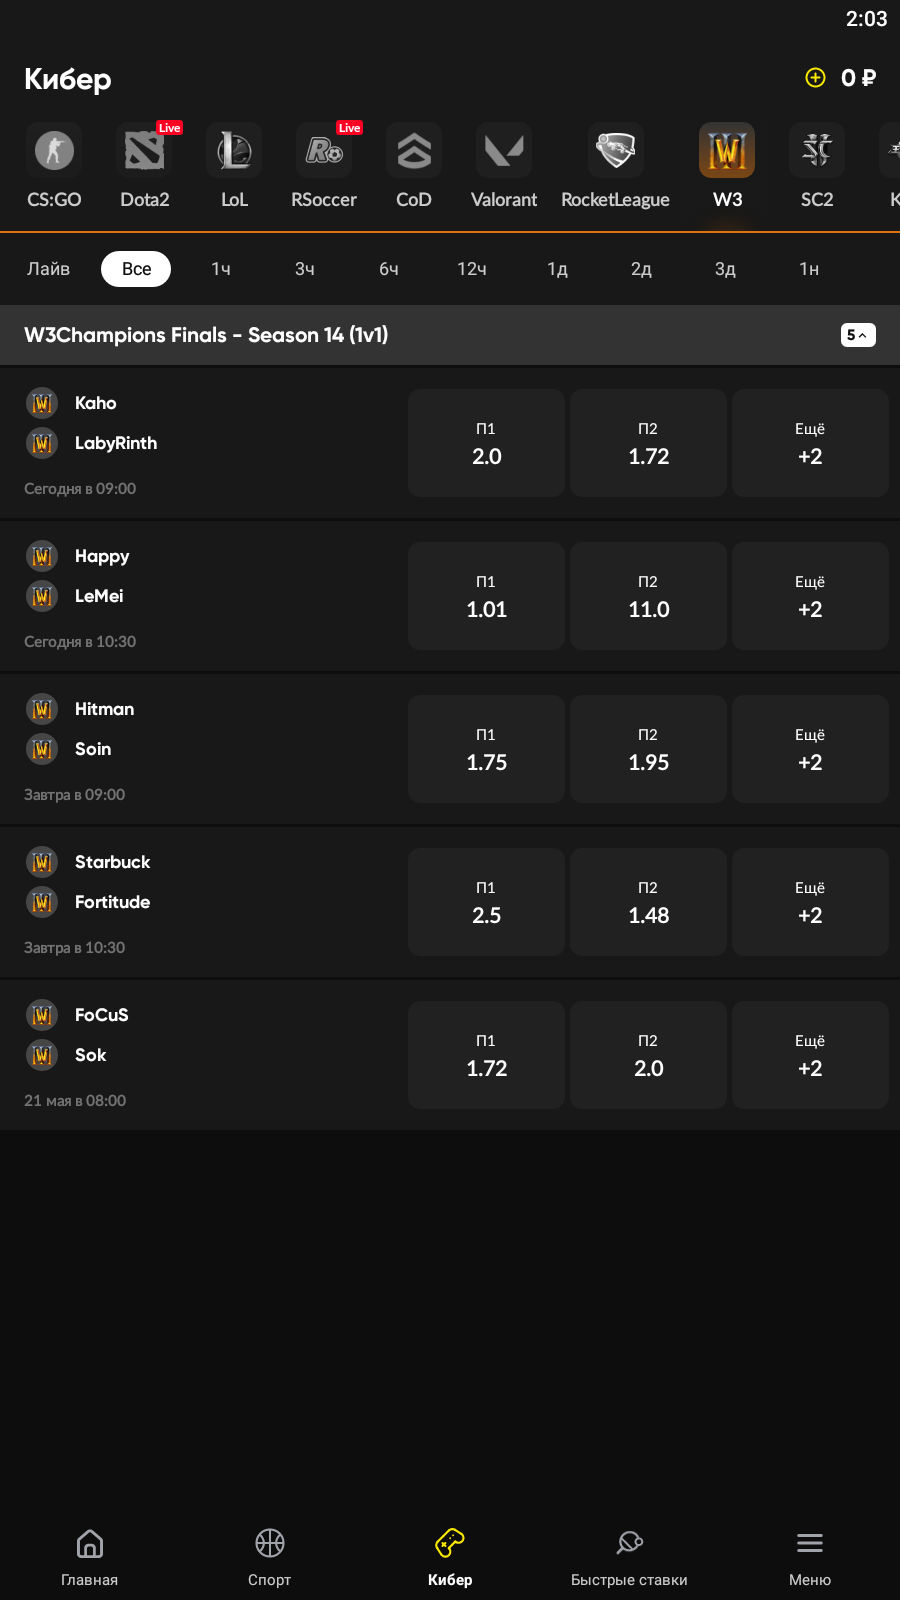900x1600 pixels.
Task: Select the CS:GO game icon
Action: click(54, 151)
